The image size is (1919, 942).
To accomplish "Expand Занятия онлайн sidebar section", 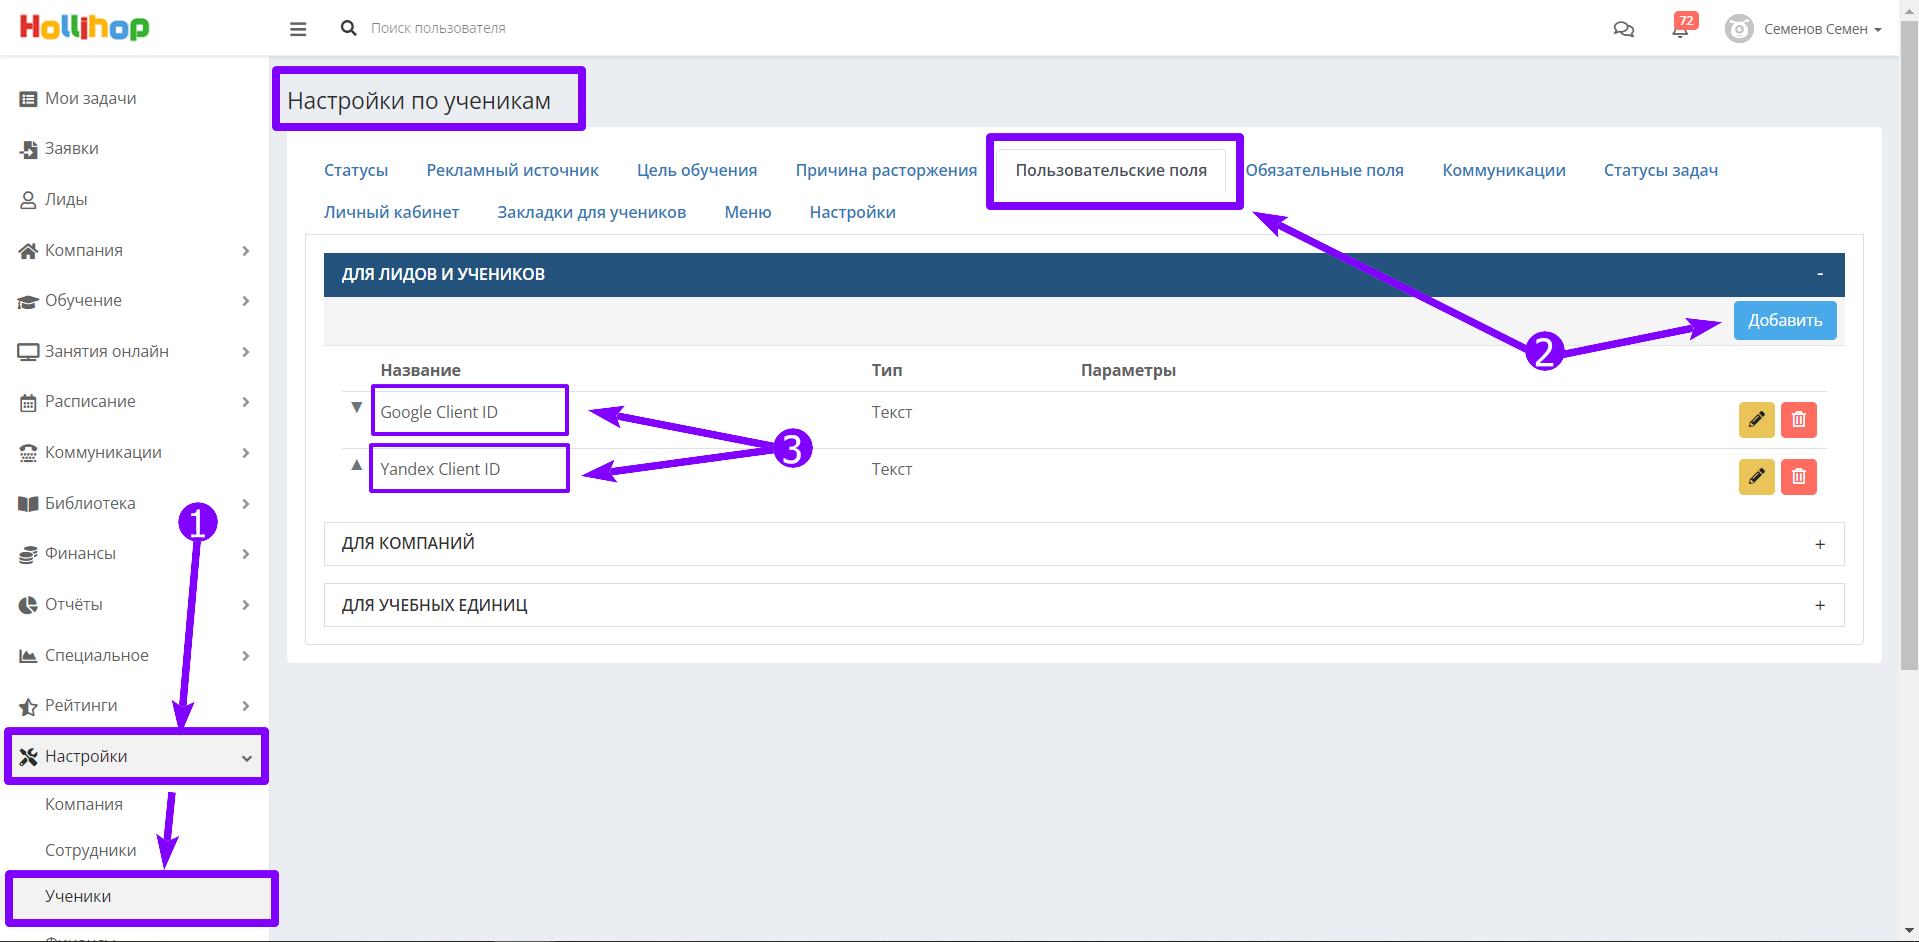I will (x=134, y=351).
